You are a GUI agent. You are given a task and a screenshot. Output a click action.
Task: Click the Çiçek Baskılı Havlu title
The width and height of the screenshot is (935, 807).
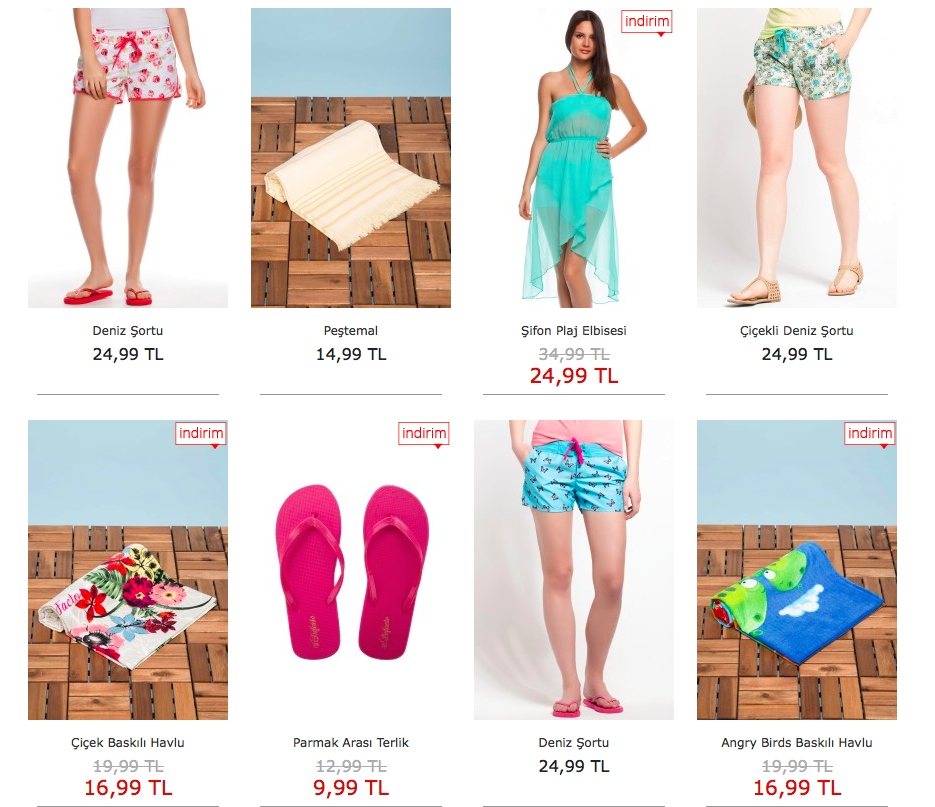pyautogui.click(x=128, y=743)
